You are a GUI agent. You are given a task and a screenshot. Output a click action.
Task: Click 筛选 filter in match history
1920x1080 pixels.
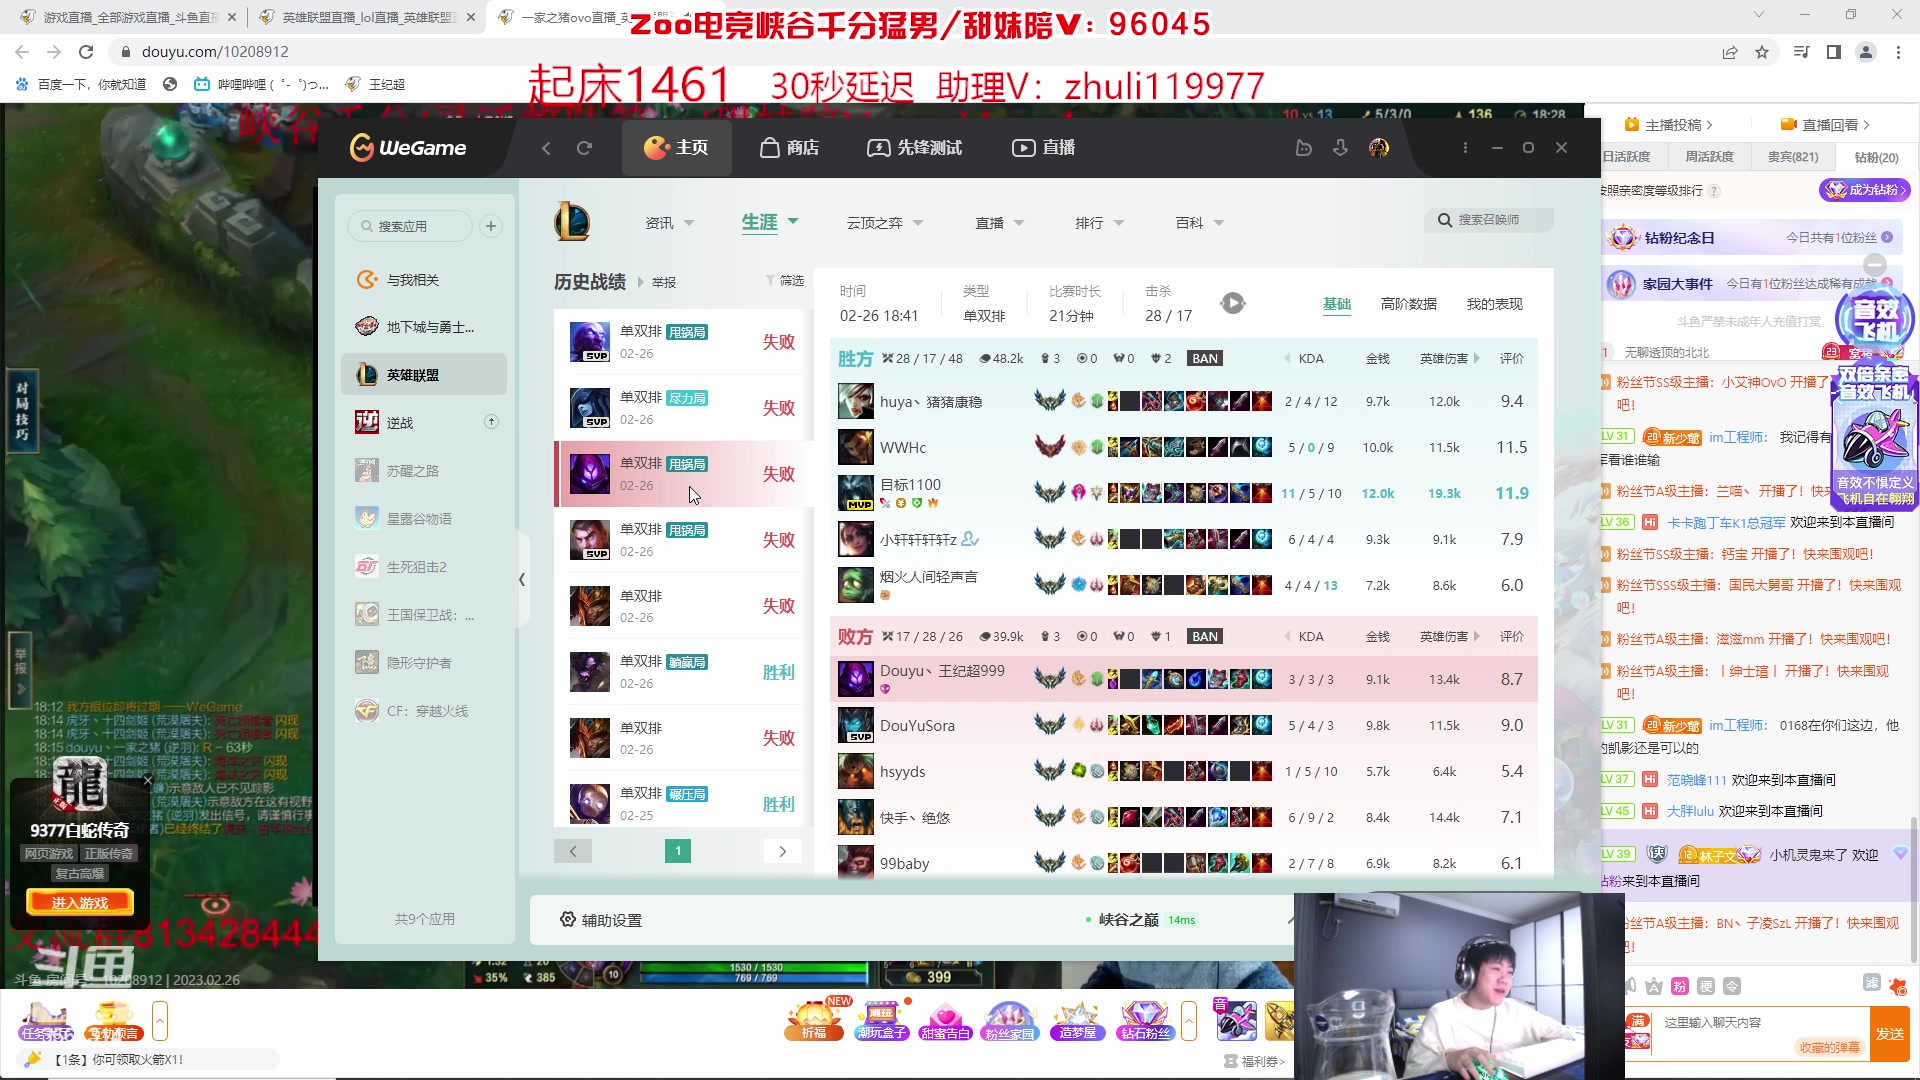(785, 281)
